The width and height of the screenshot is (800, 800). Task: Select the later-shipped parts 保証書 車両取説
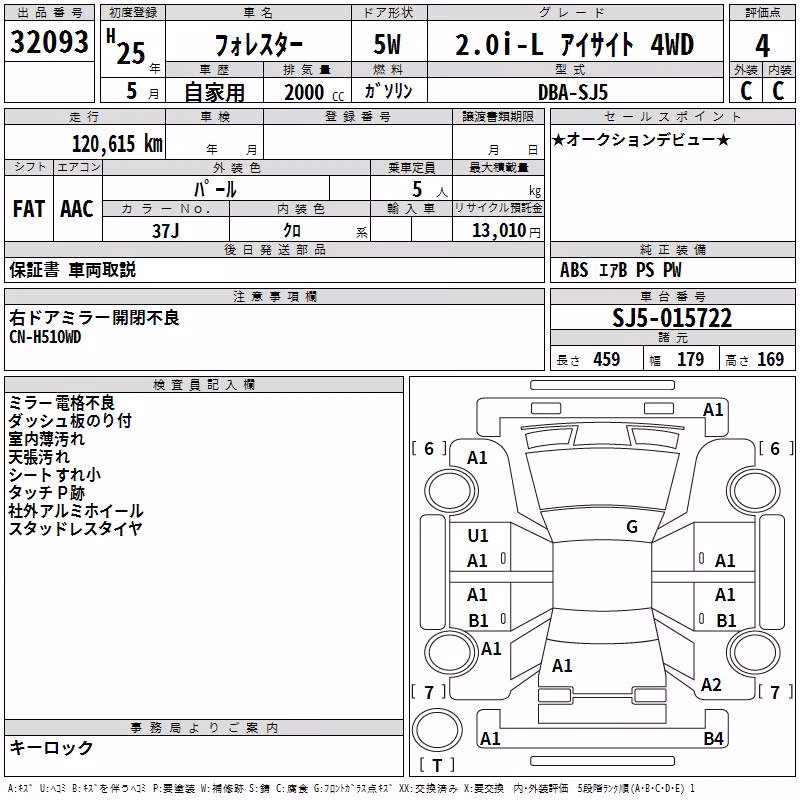[x=72, y=269]
